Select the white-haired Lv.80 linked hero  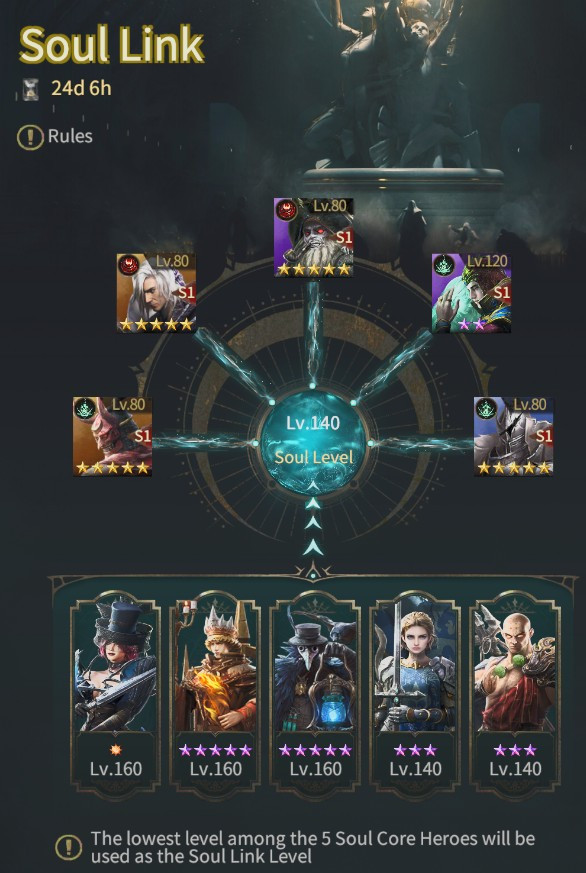pos(156,293)
